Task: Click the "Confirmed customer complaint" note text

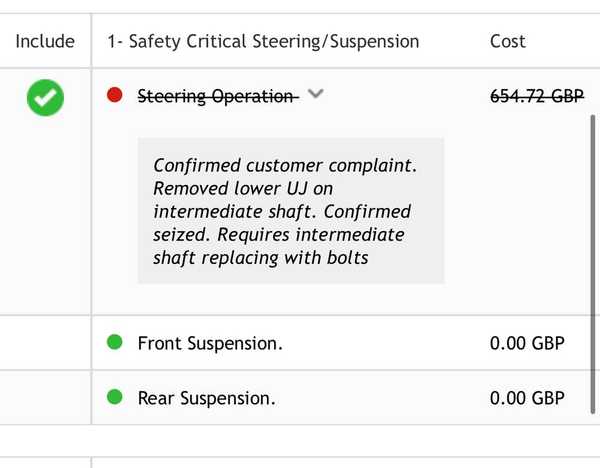Action: (272, 165)
